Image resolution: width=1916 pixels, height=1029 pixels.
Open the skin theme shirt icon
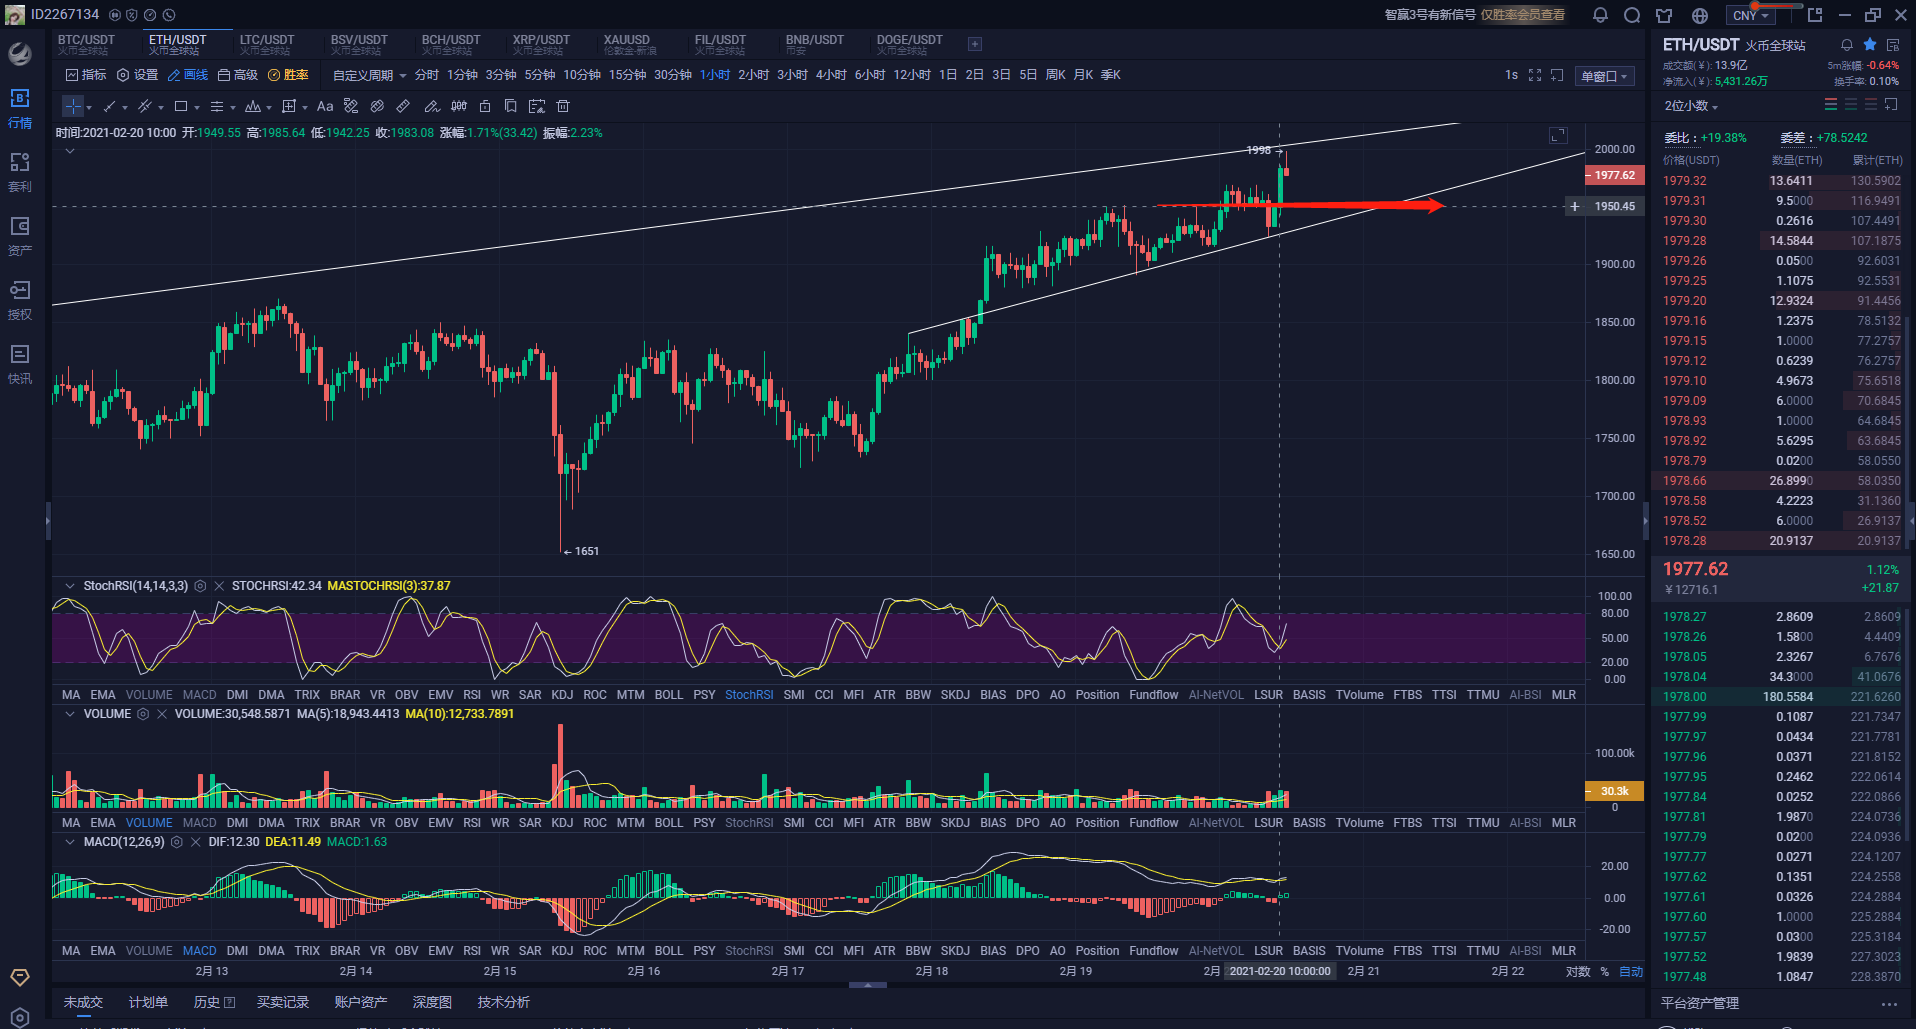tap(1664, 15)
